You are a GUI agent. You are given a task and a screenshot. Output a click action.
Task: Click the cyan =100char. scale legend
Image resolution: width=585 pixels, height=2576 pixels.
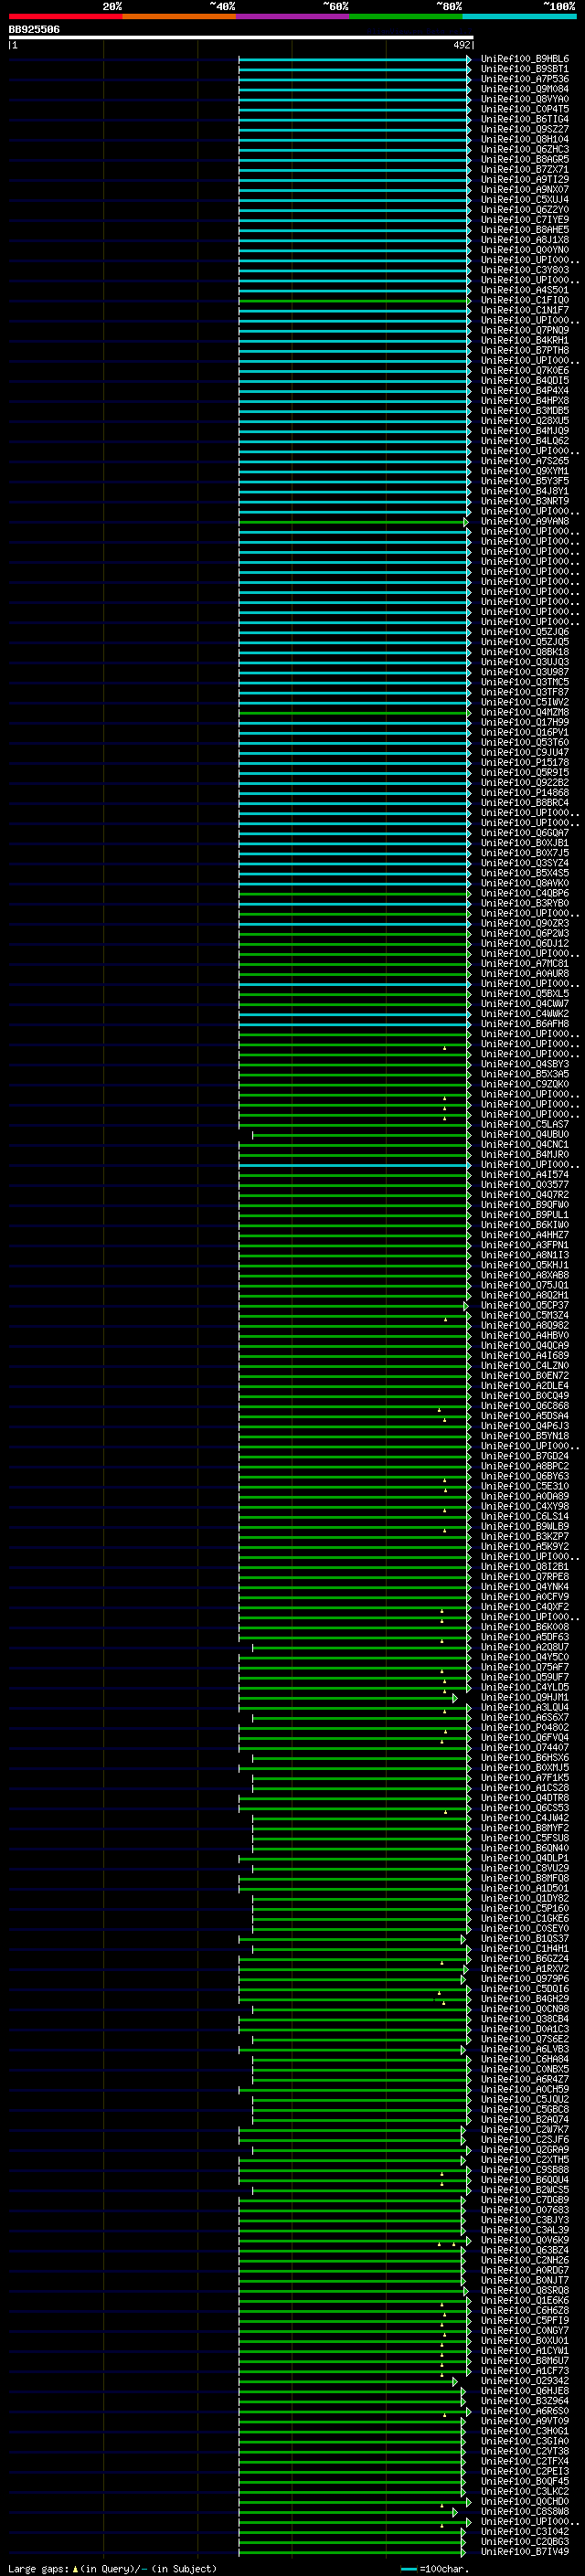point(434,2569)
